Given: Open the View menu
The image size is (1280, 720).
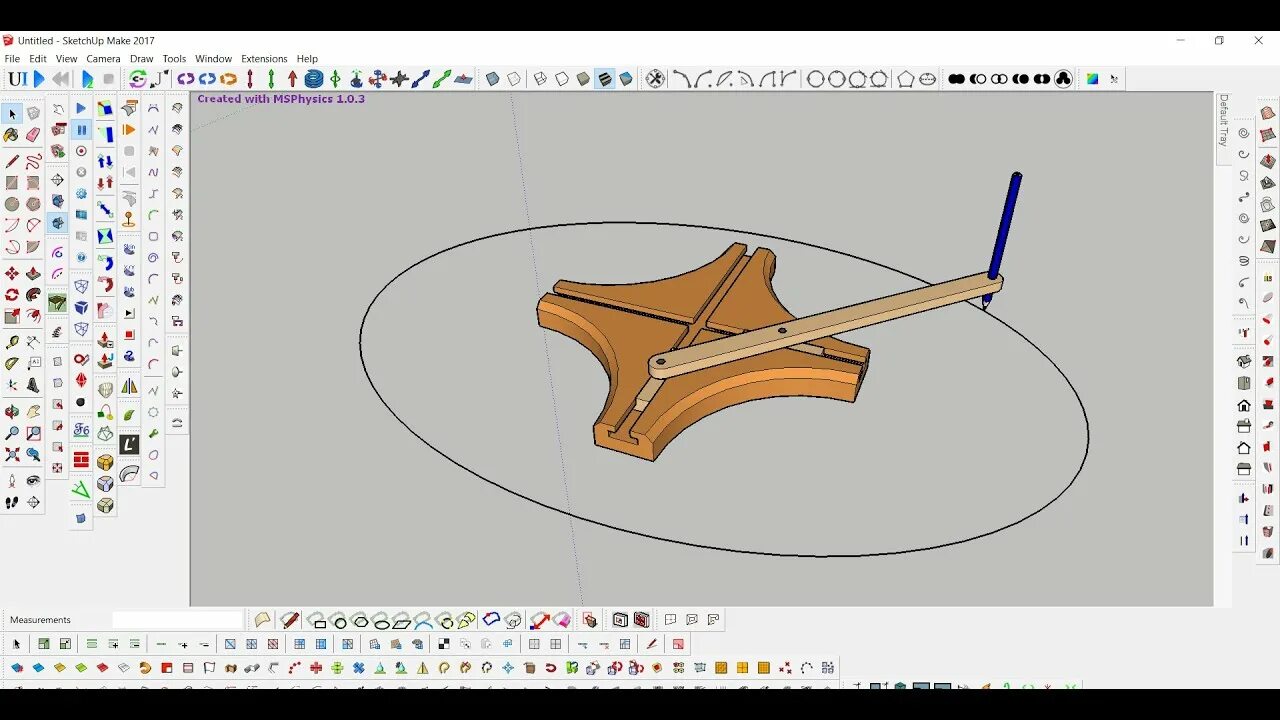Looking at the screenshot, I should (66, 59).
